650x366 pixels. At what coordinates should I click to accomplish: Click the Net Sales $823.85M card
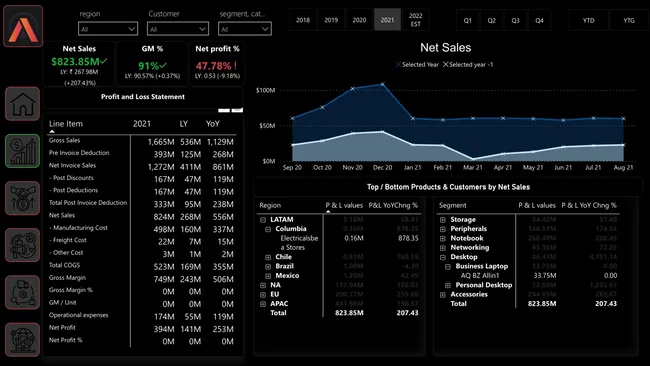[79, 65]
